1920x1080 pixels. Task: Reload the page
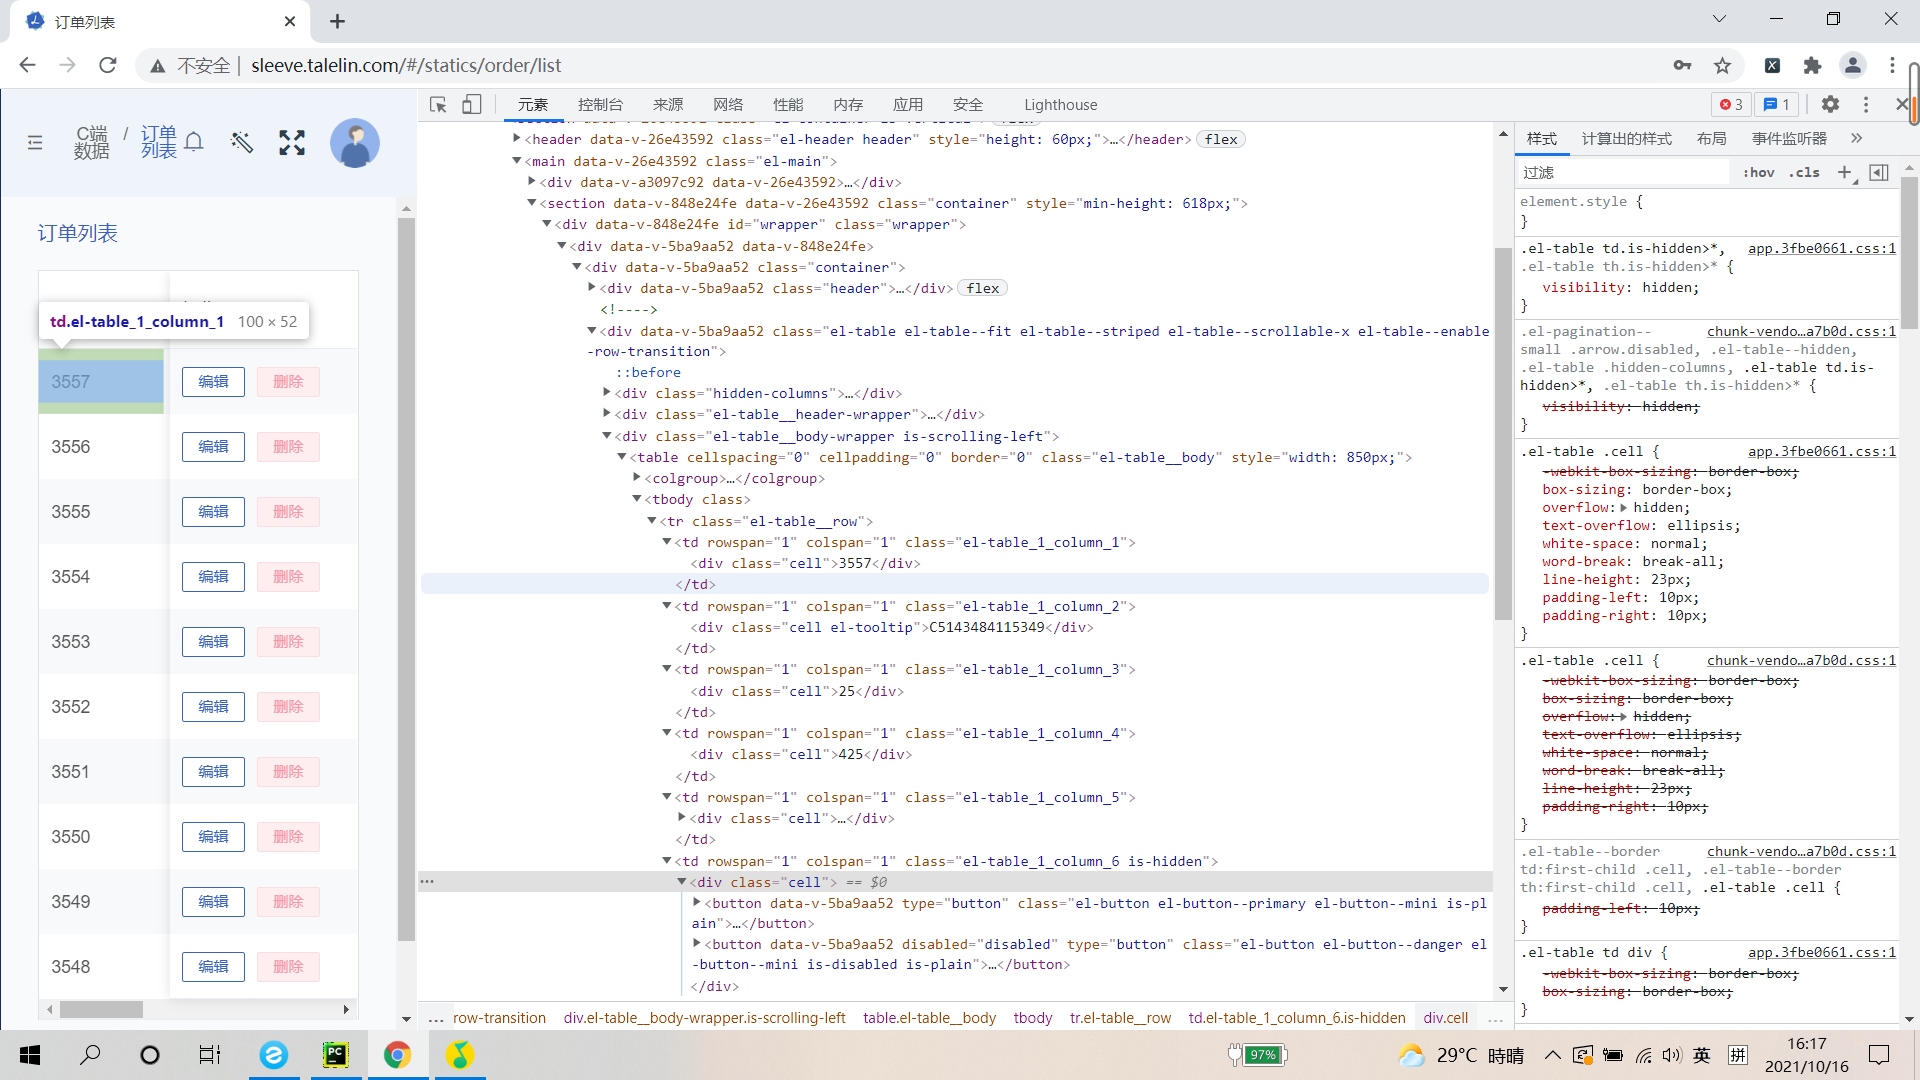pos(108,65)
